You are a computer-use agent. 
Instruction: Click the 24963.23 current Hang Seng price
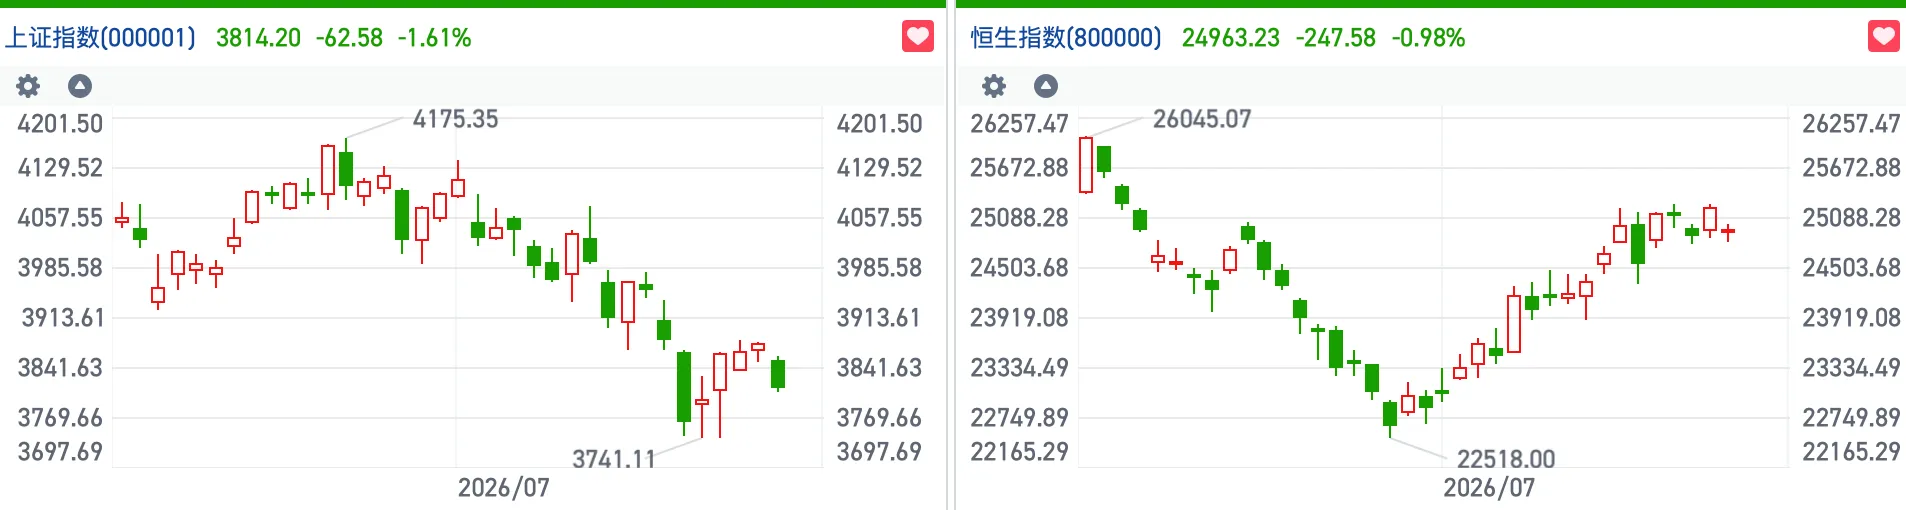[x=1230, y=38]
